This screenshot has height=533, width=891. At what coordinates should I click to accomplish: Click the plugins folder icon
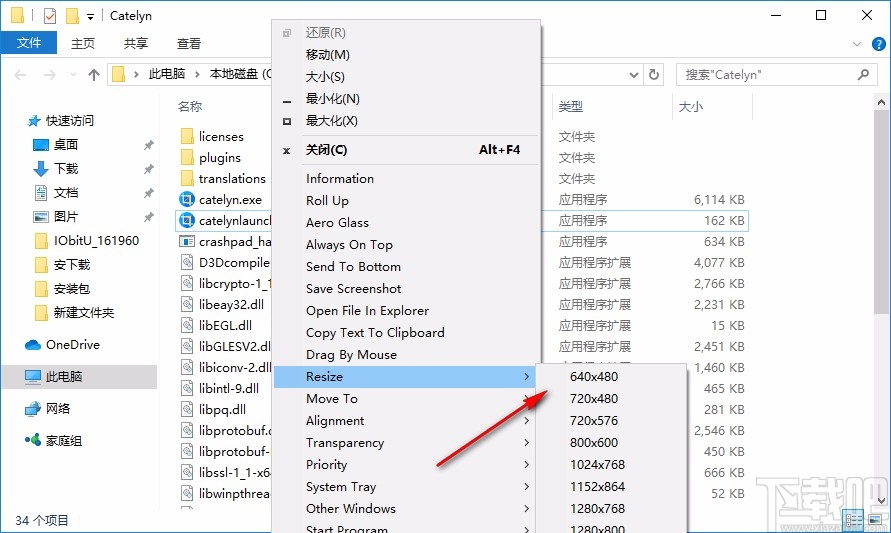[187, 157]
